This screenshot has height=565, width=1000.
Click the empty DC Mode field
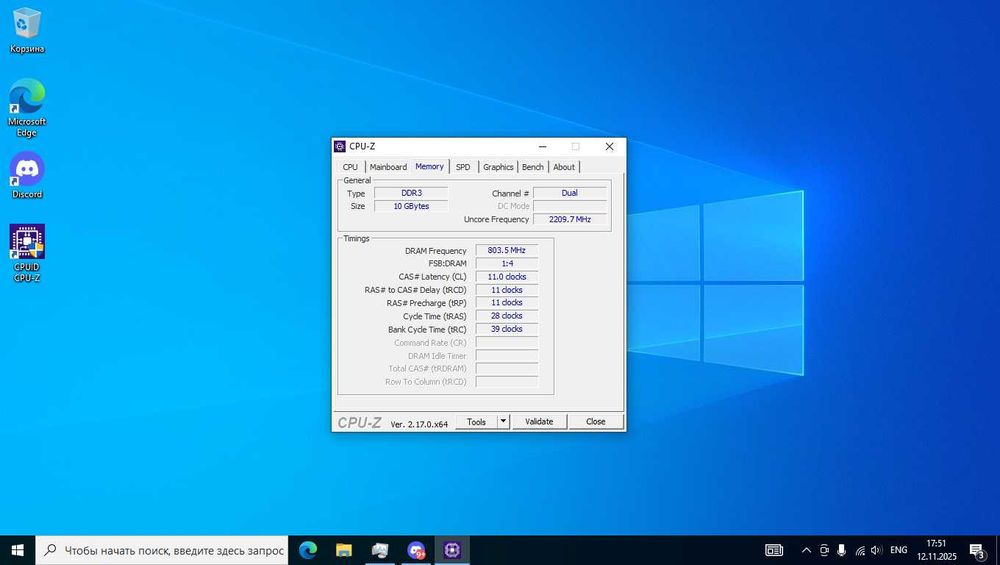tap(570, 207)
